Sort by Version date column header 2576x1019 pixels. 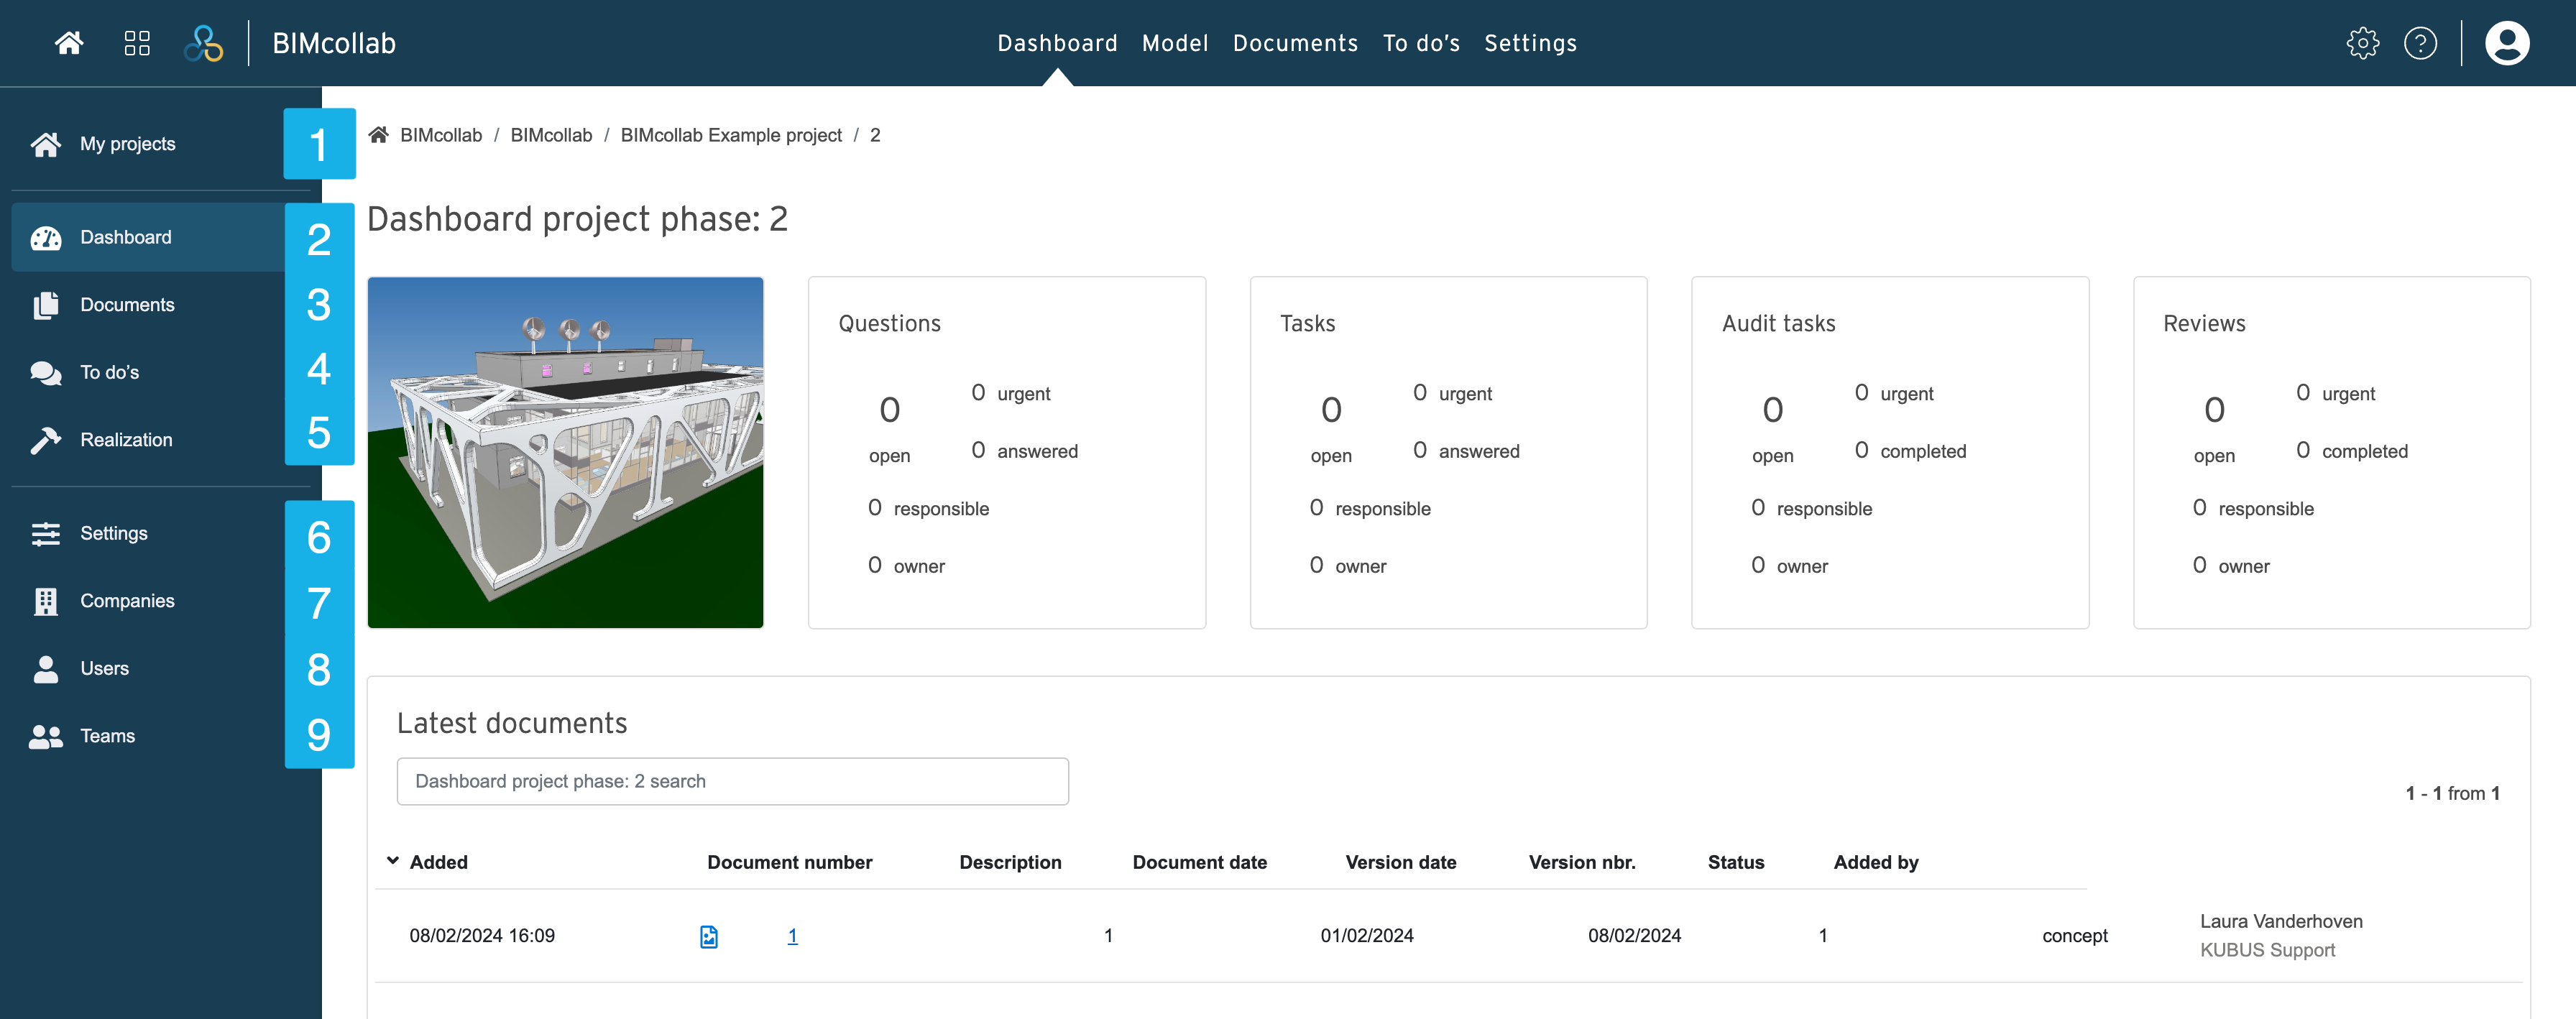pos(1400,862)
